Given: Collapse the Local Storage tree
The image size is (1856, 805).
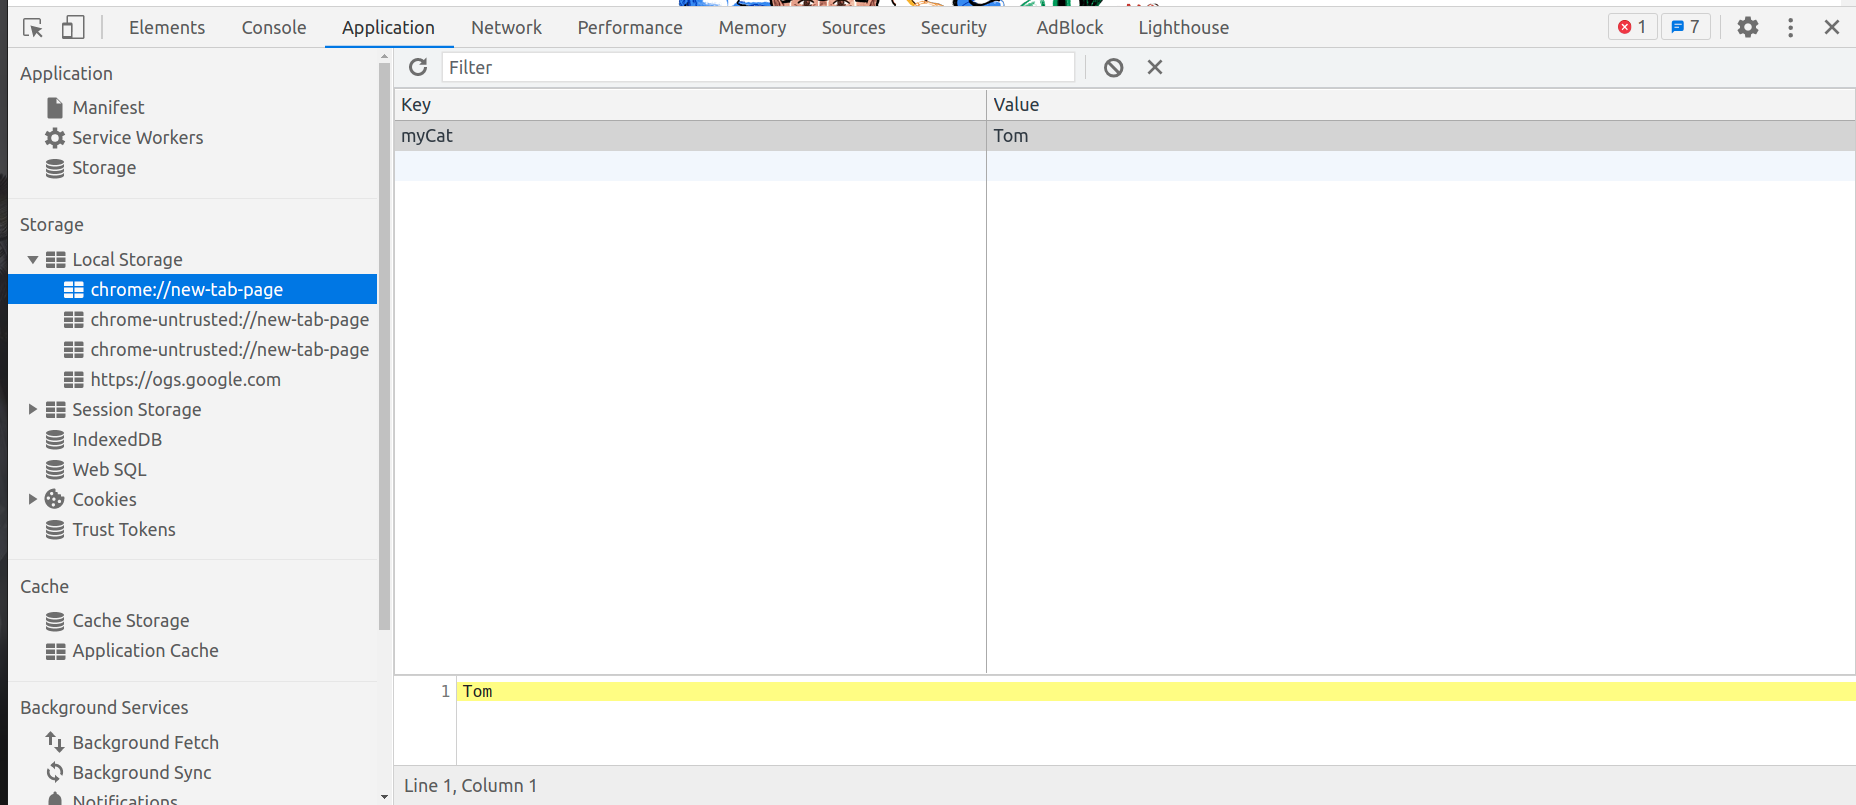Looking at the screenshot, I should [33, 260].
